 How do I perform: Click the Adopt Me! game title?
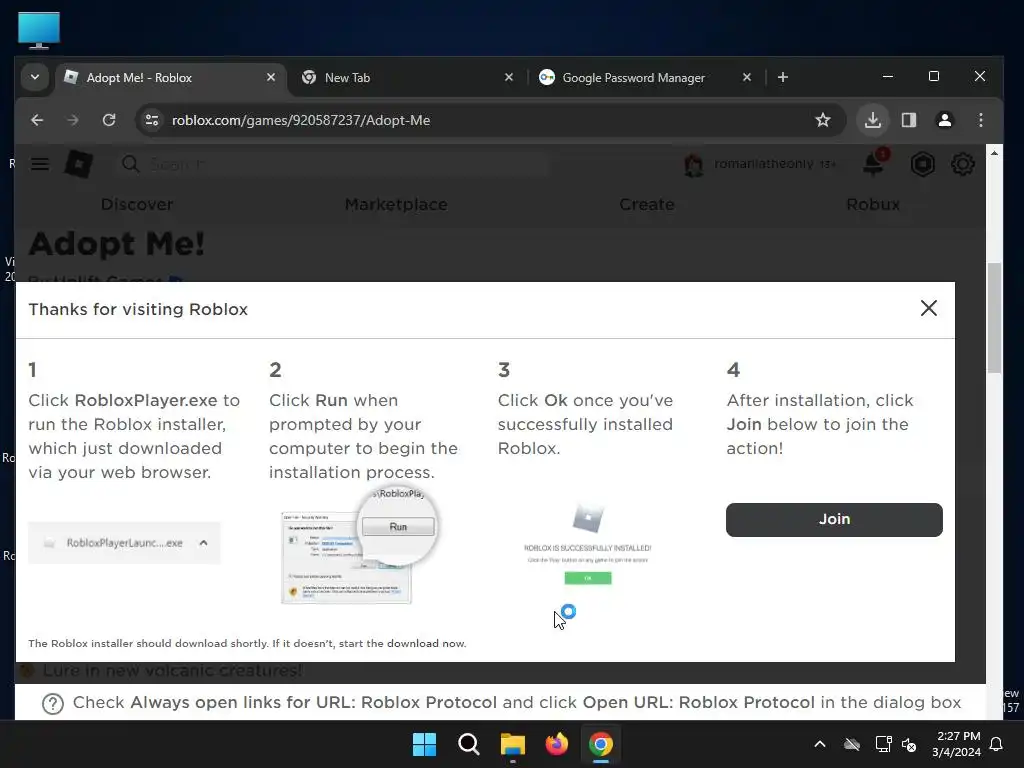[x=117, y=244]
